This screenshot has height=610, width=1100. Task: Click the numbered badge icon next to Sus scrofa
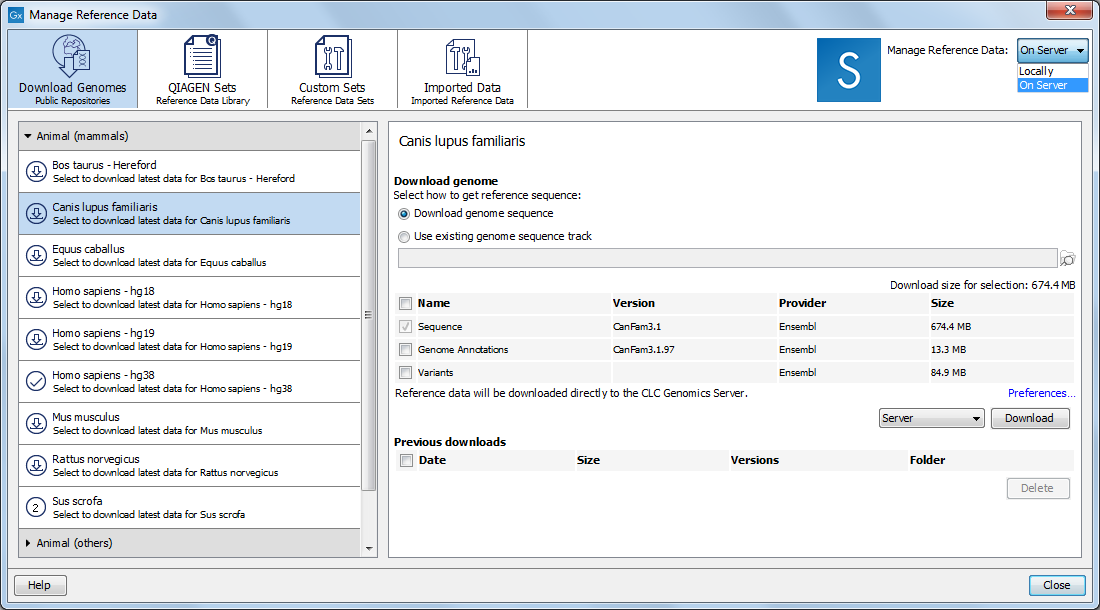tap(35, 507)
